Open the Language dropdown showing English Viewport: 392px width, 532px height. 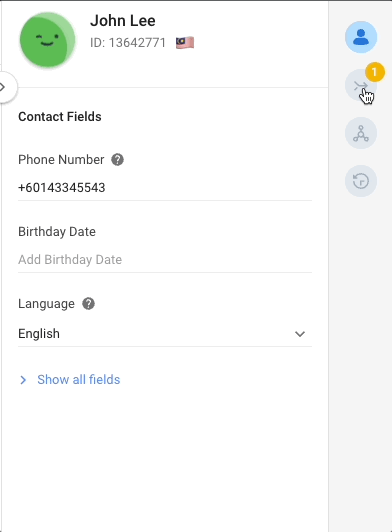165,334
